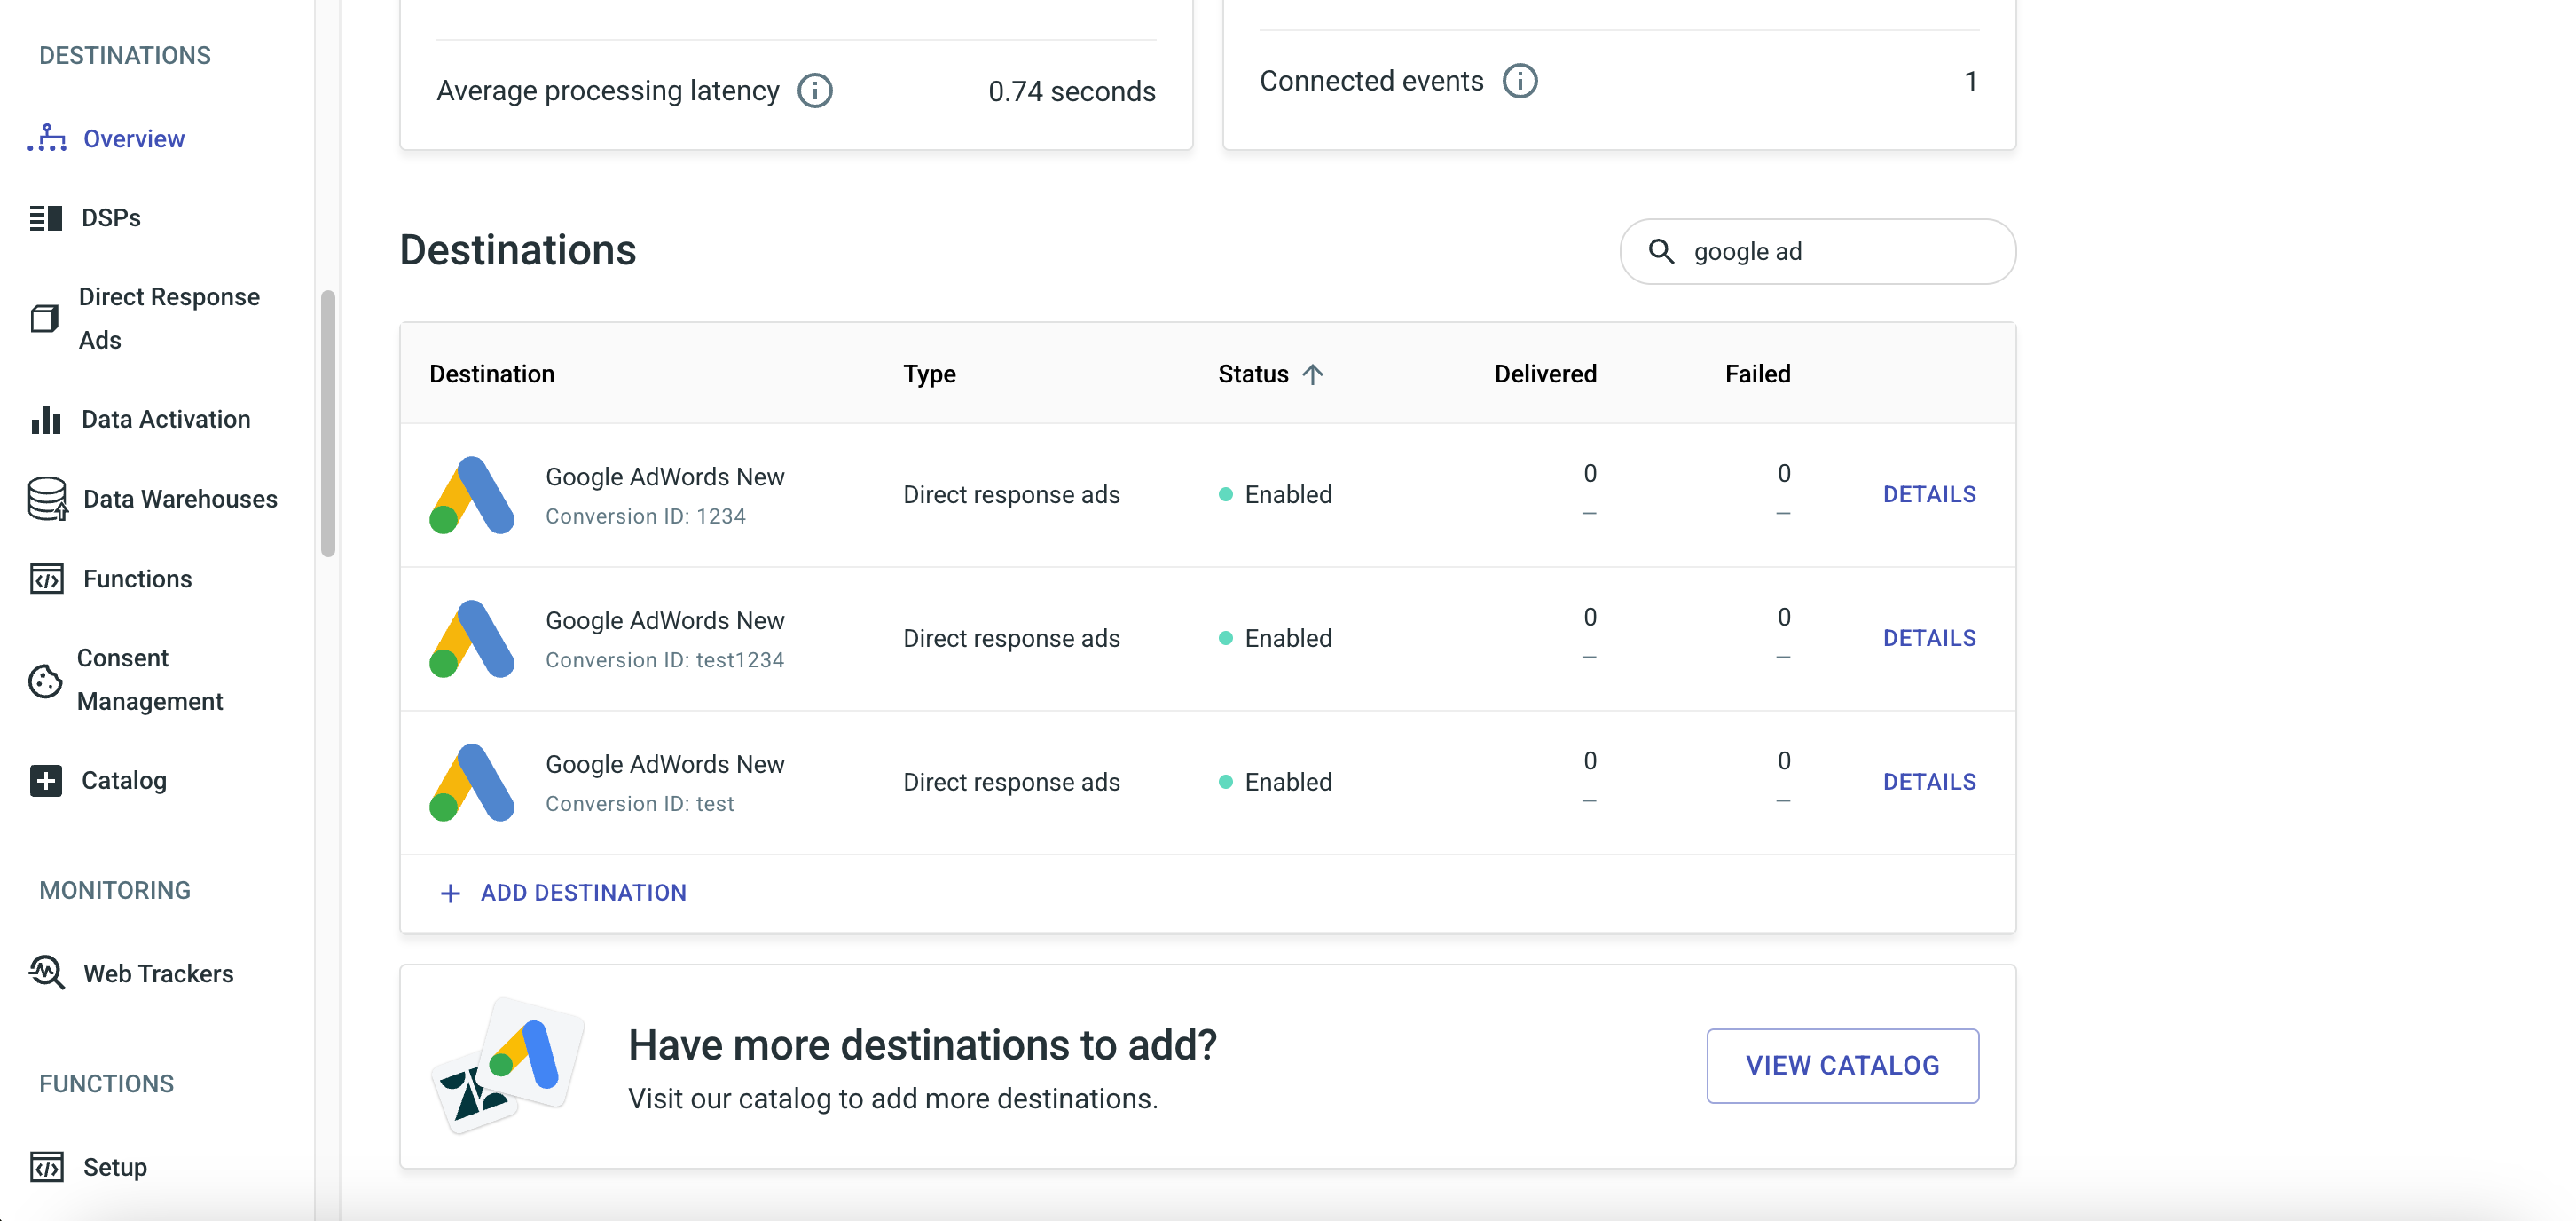This screenshot has height=1221, width=2576.
Task: Sort table by Delivered column header
Action: 1545,374
